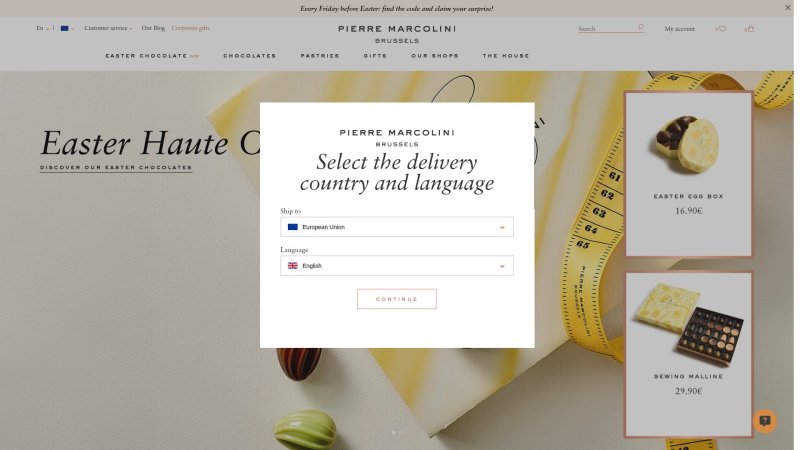Close the Easter promo banner
This screenshot has width=800, height=450.
(x=788, y=8)
